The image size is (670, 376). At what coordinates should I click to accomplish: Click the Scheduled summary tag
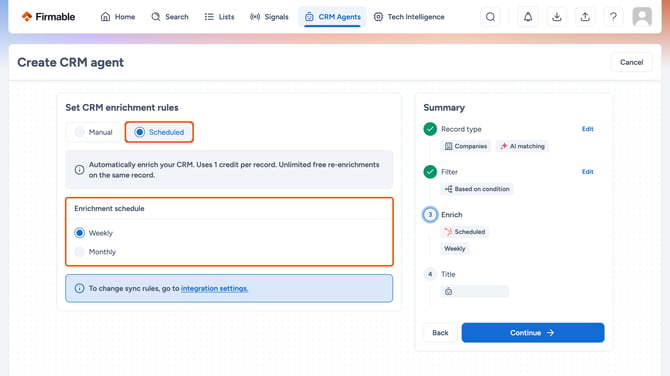[464, 232]
